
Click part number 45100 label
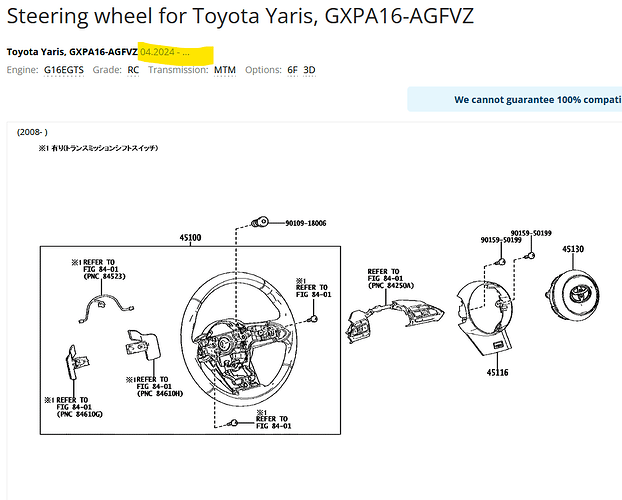pyautogui.click(x=190, y=238)
